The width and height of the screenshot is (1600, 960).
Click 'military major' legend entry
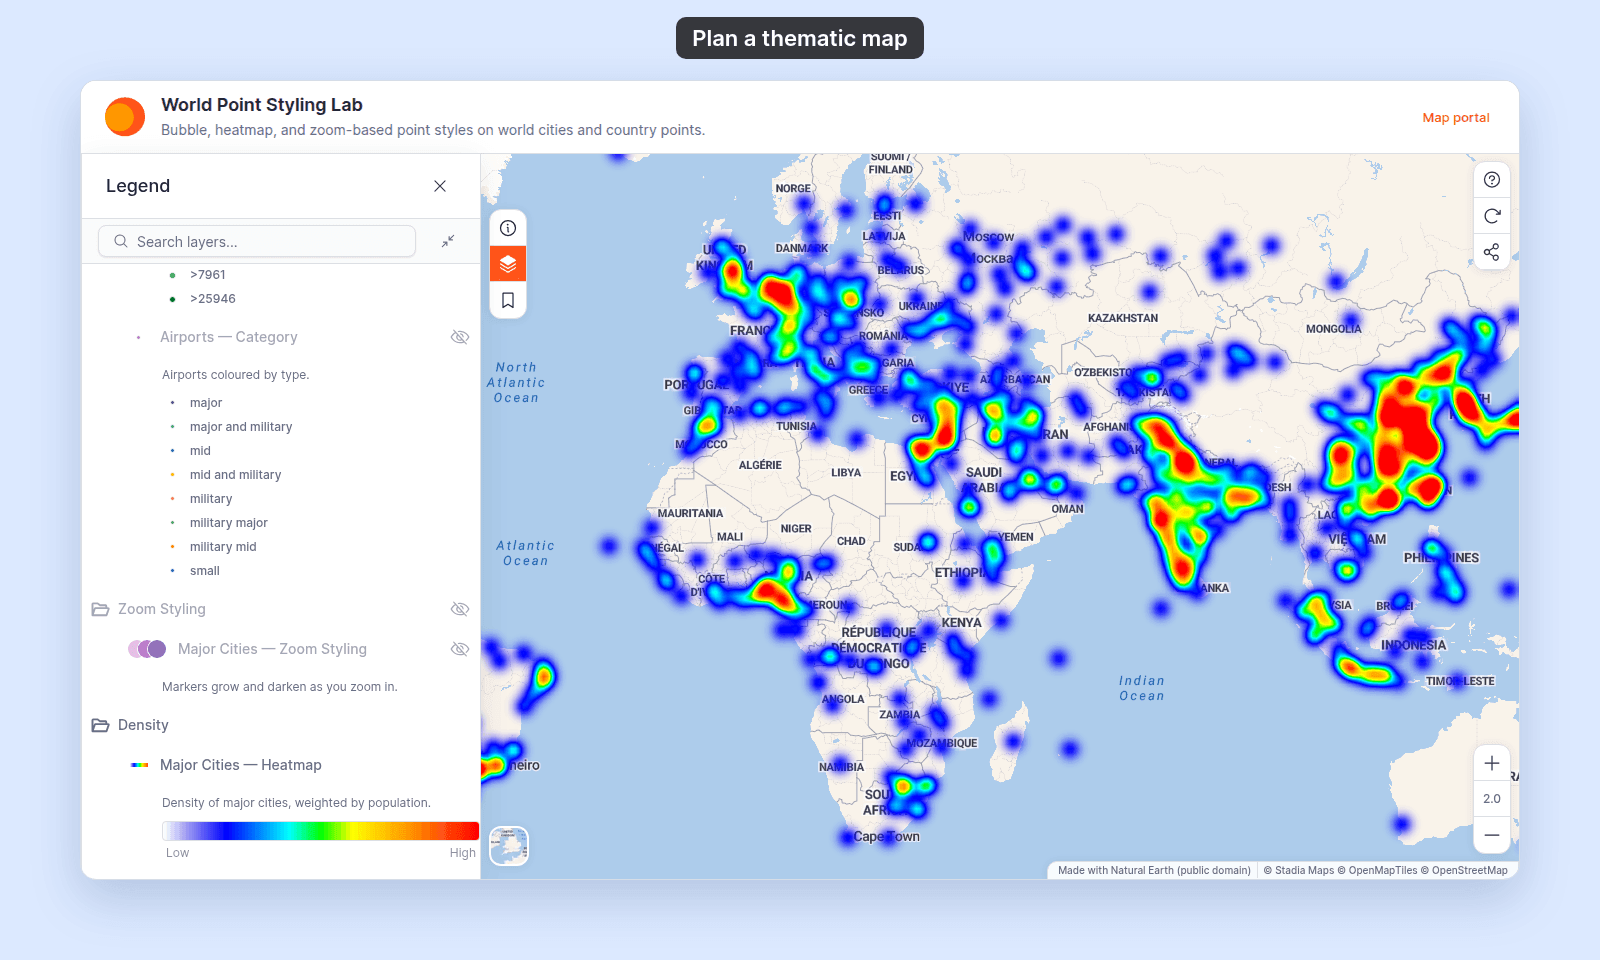pyautogui.click(x=229, y=523)
